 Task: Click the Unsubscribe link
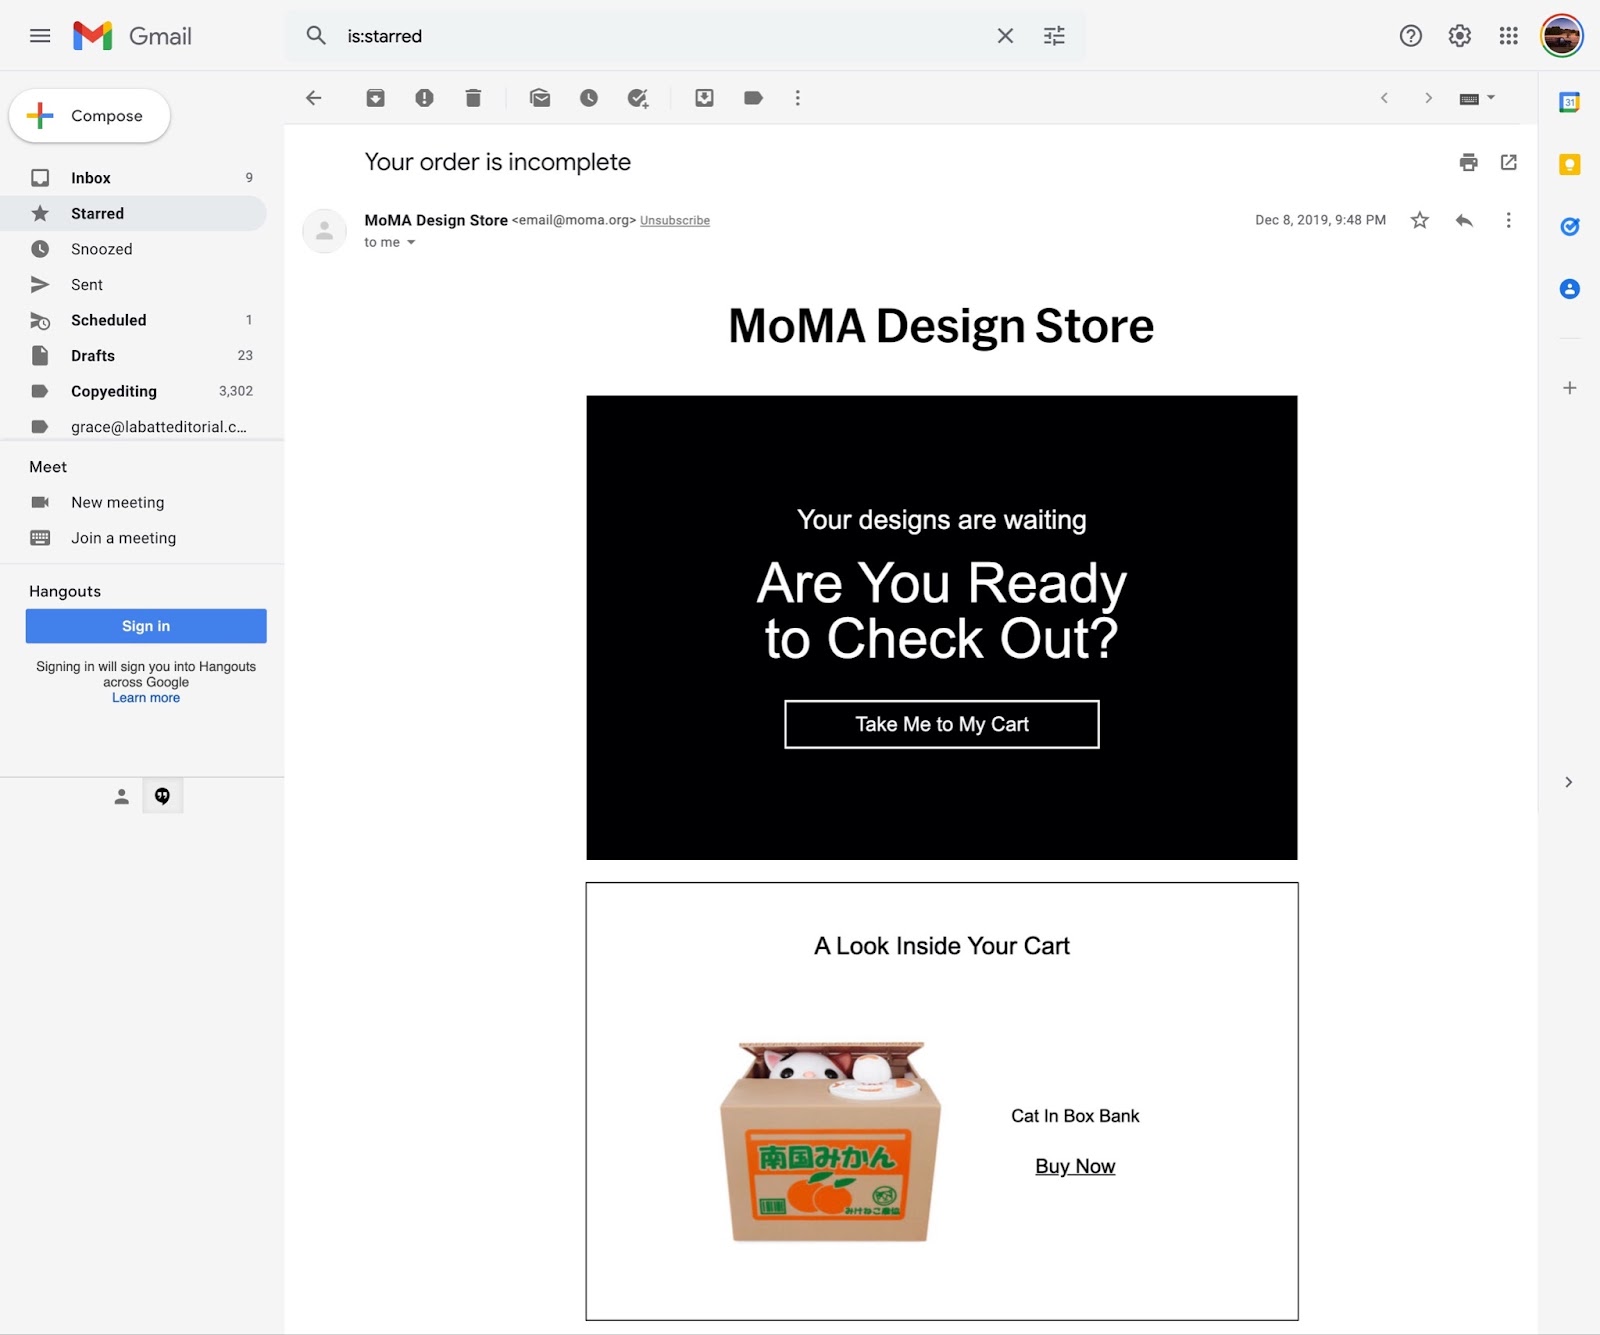(675, 221)
